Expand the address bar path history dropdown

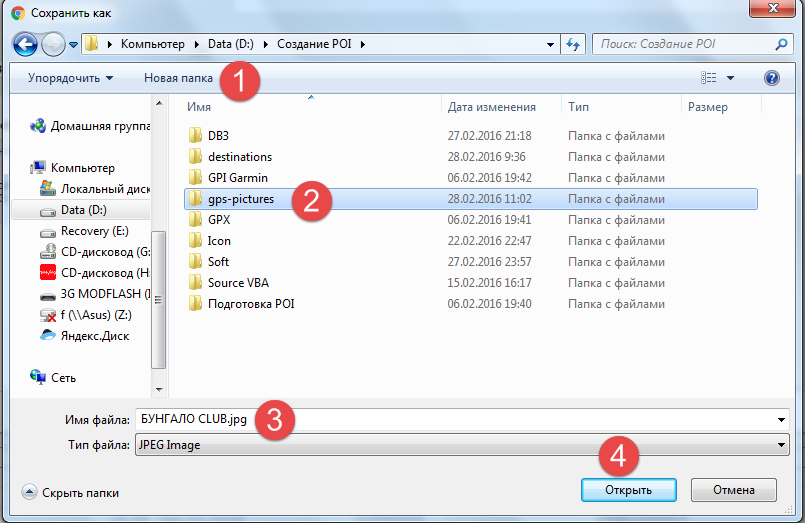pyautogui.click(x=551, y=45)
